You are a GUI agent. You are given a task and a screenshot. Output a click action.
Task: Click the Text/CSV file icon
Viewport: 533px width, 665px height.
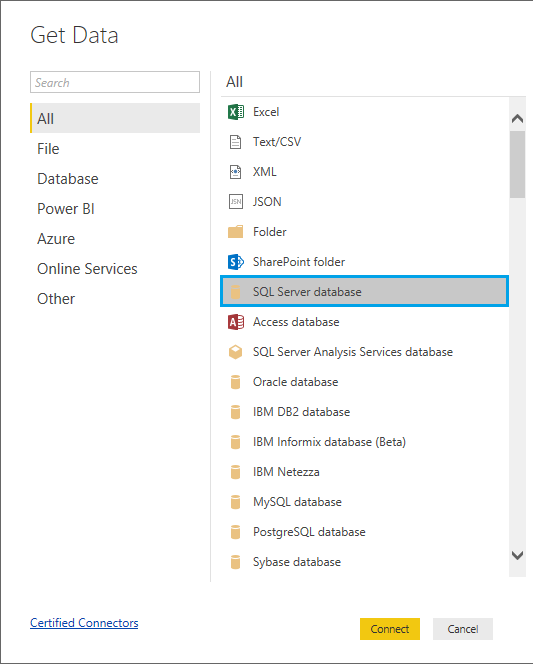pos(235,142)
